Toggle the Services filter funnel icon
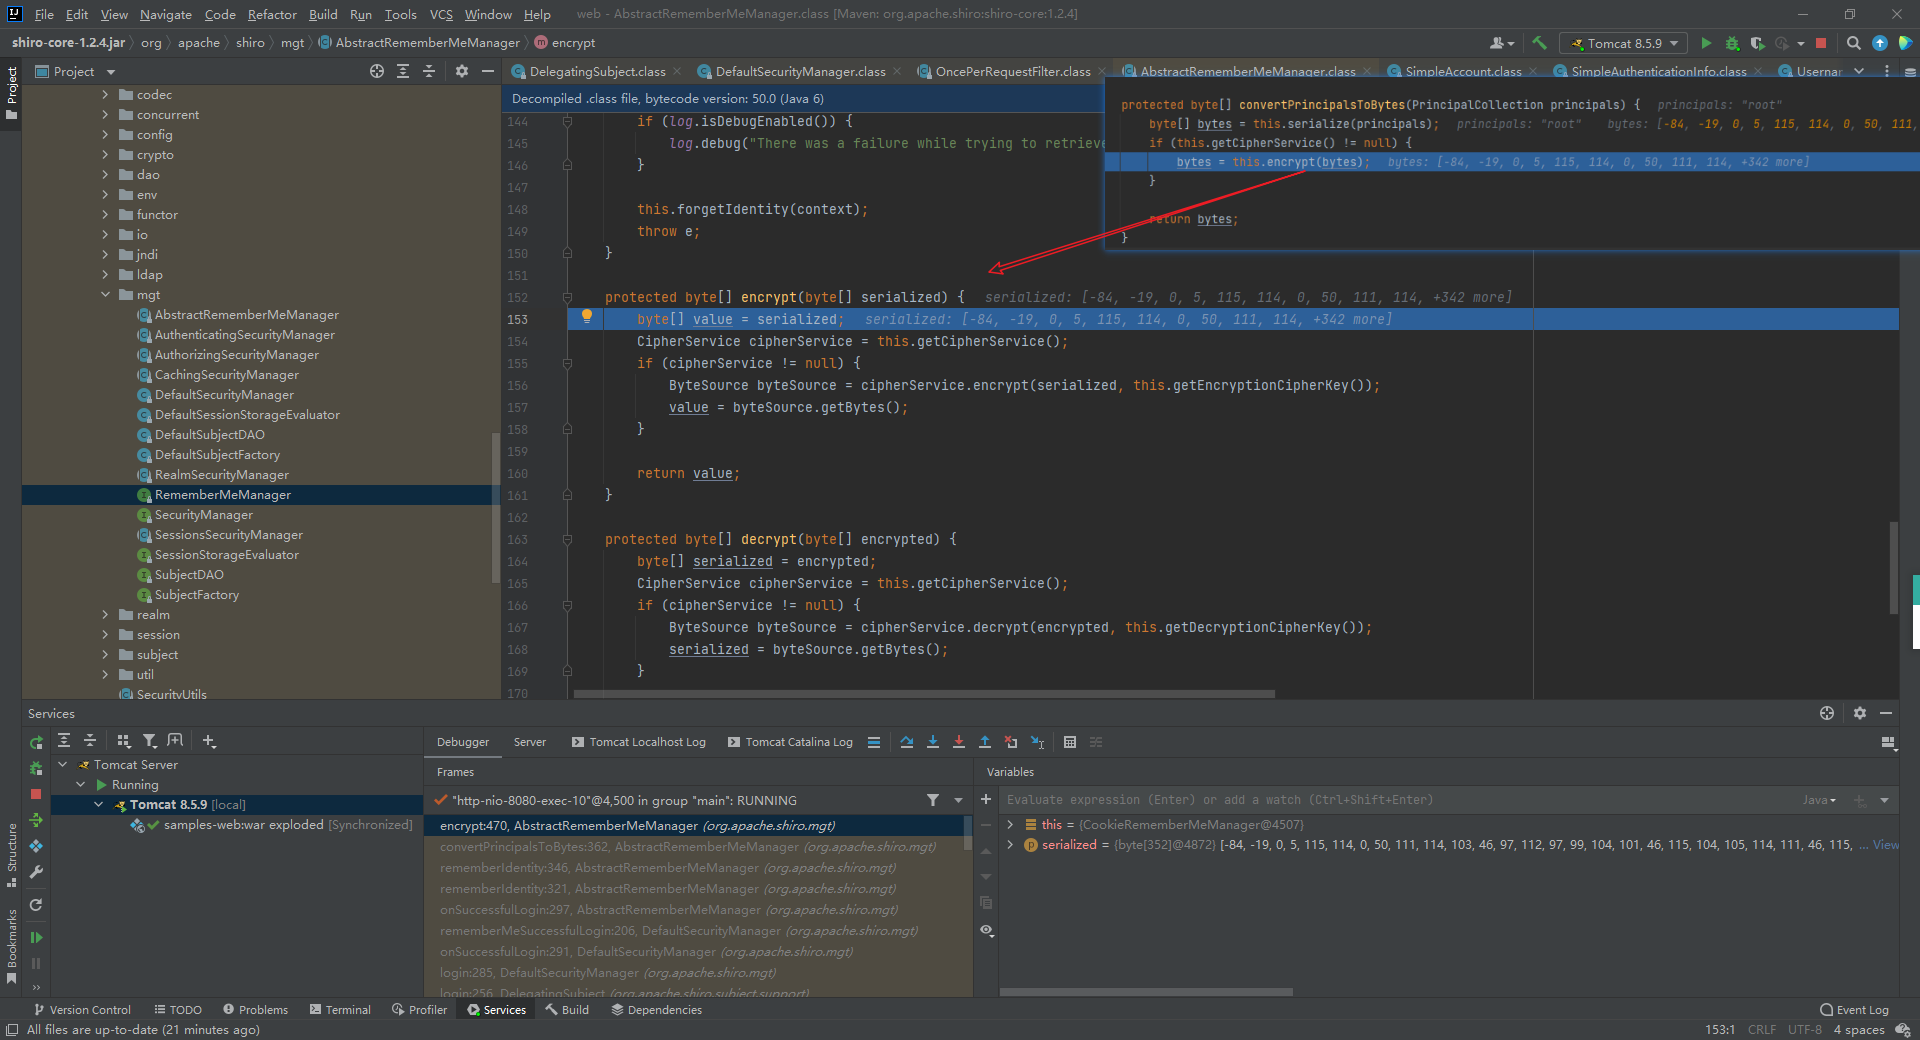This screenshot has width=1920, height=1040. [150, 741]
